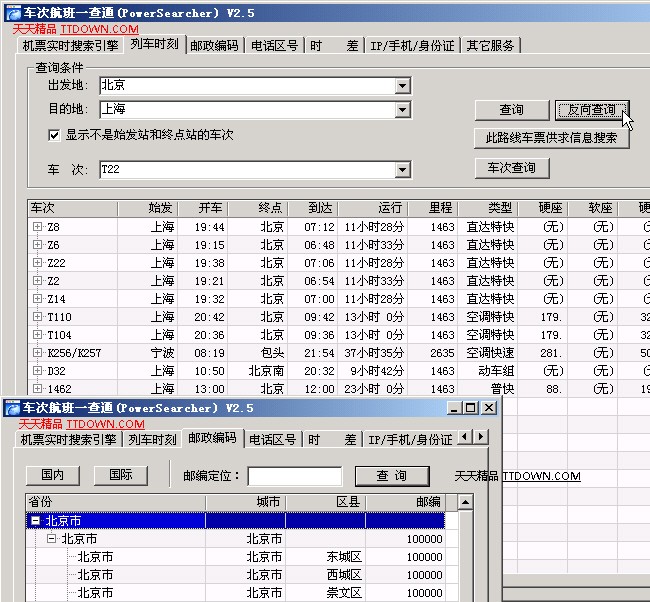Image resolution: width=650 pixels, height=602 pixels.
Task: Open the 目的地 dropdown arrow
Action: click(x=402, y=110)
